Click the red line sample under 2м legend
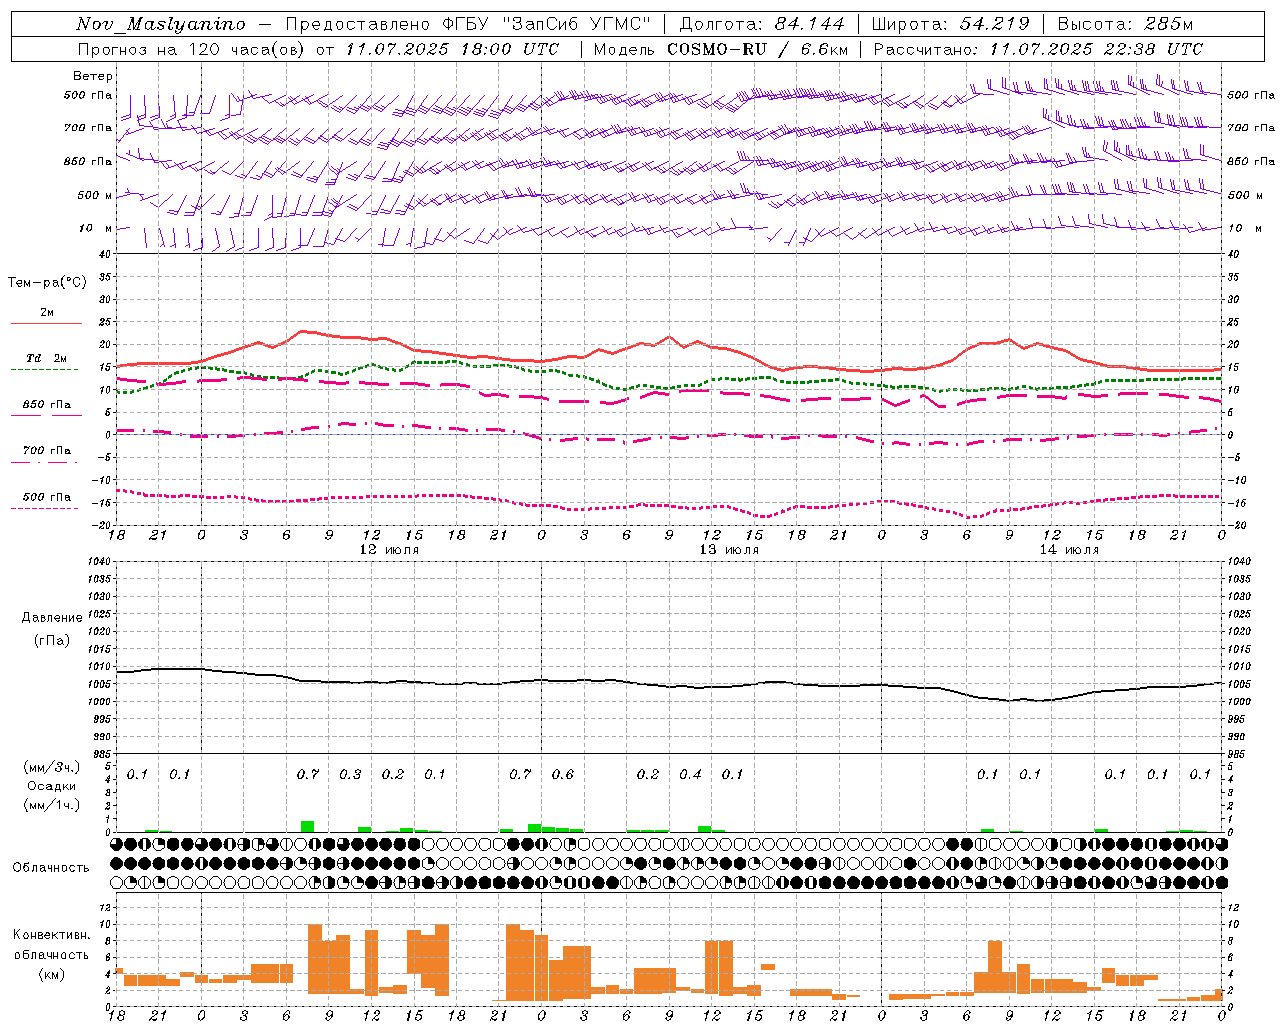This screenshot has height=1024, width=1280. (46, 324)
